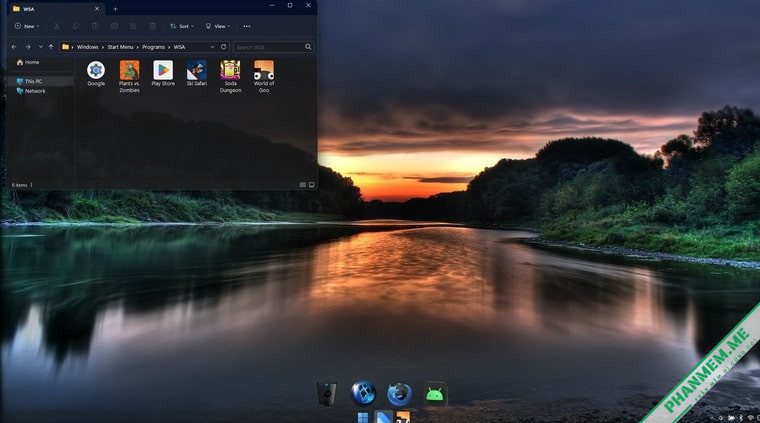Add a new Explorer tab
This screenshot has width=760, height=423.
tap(115, 9)
